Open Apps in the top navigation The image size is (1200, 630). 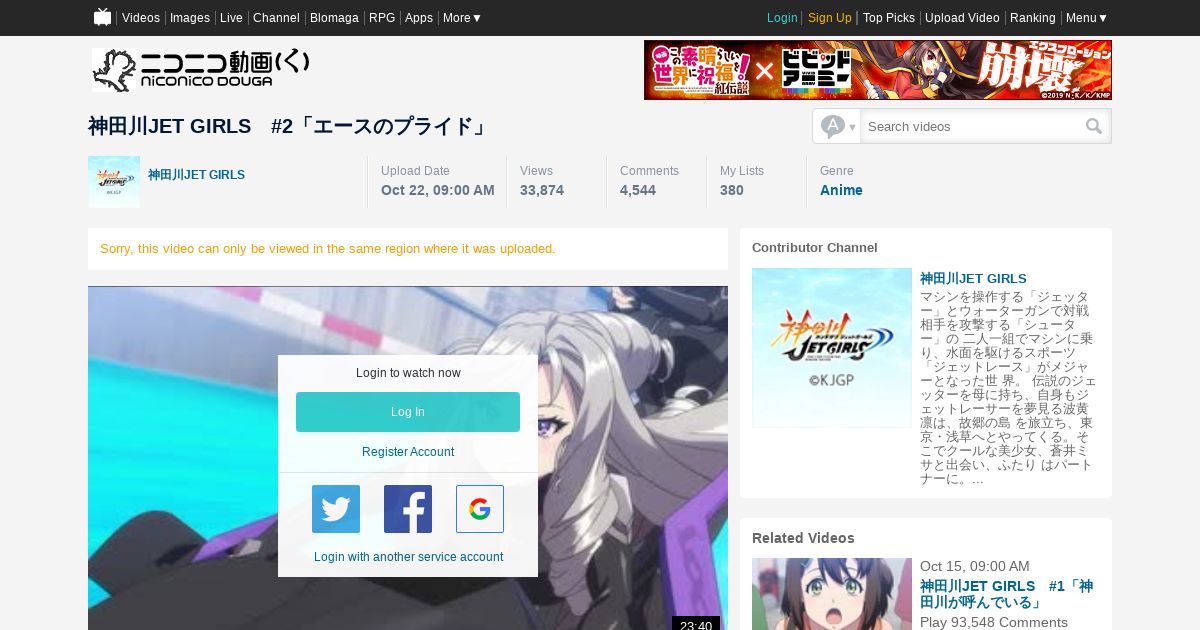tap(419, 18)
